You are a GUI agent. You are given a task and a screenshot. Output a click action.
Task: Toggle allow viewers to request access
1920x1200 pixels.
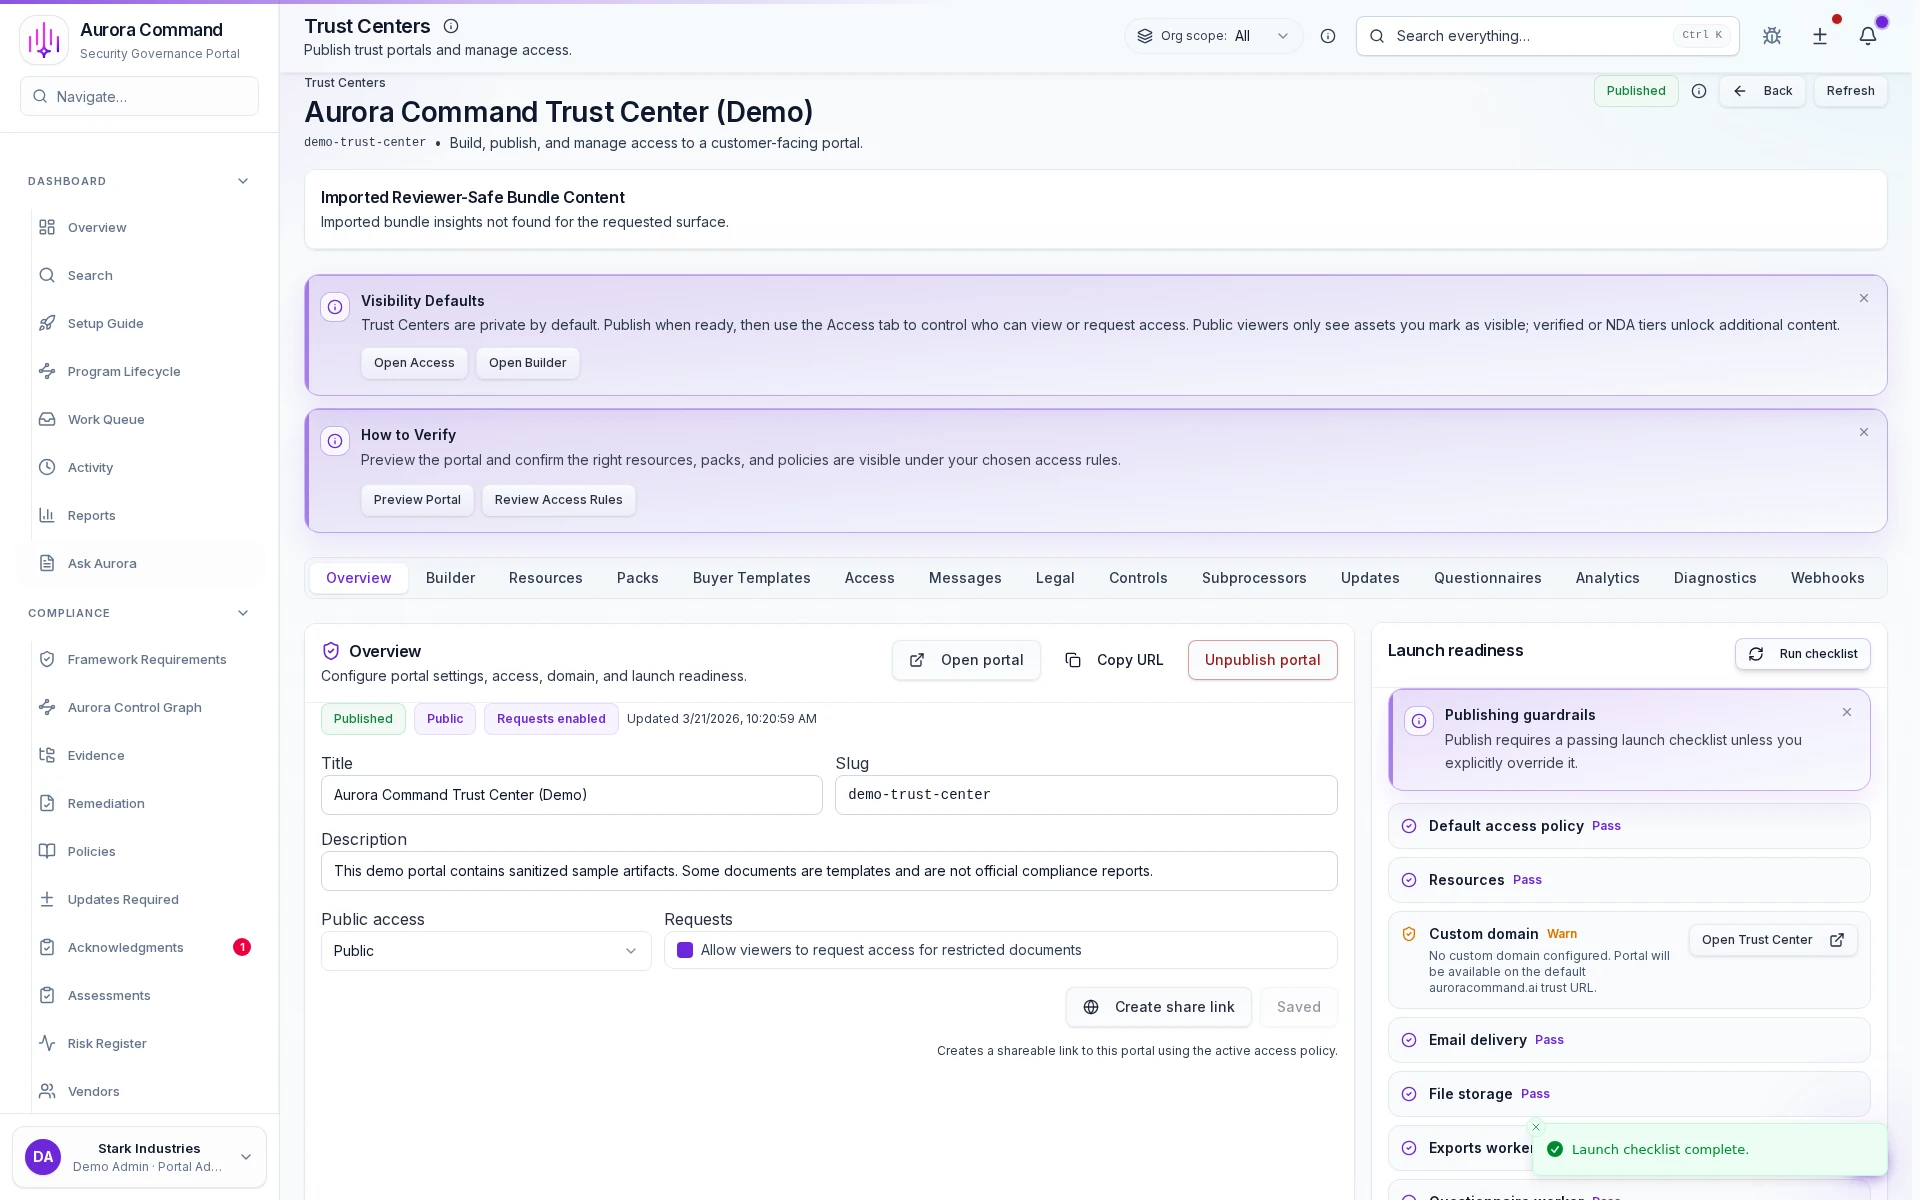(685, 950)
